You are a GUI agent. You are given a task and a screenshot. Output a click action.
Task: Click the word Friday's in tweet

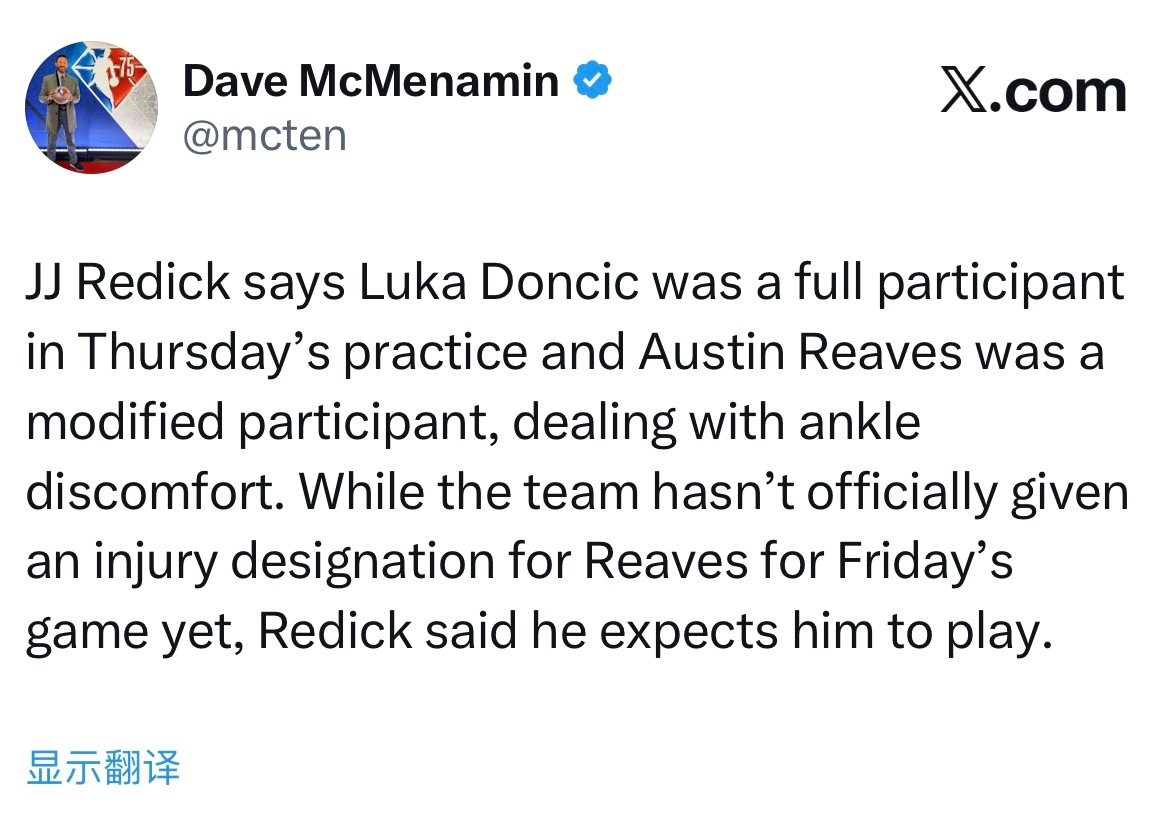pos(925,561)
